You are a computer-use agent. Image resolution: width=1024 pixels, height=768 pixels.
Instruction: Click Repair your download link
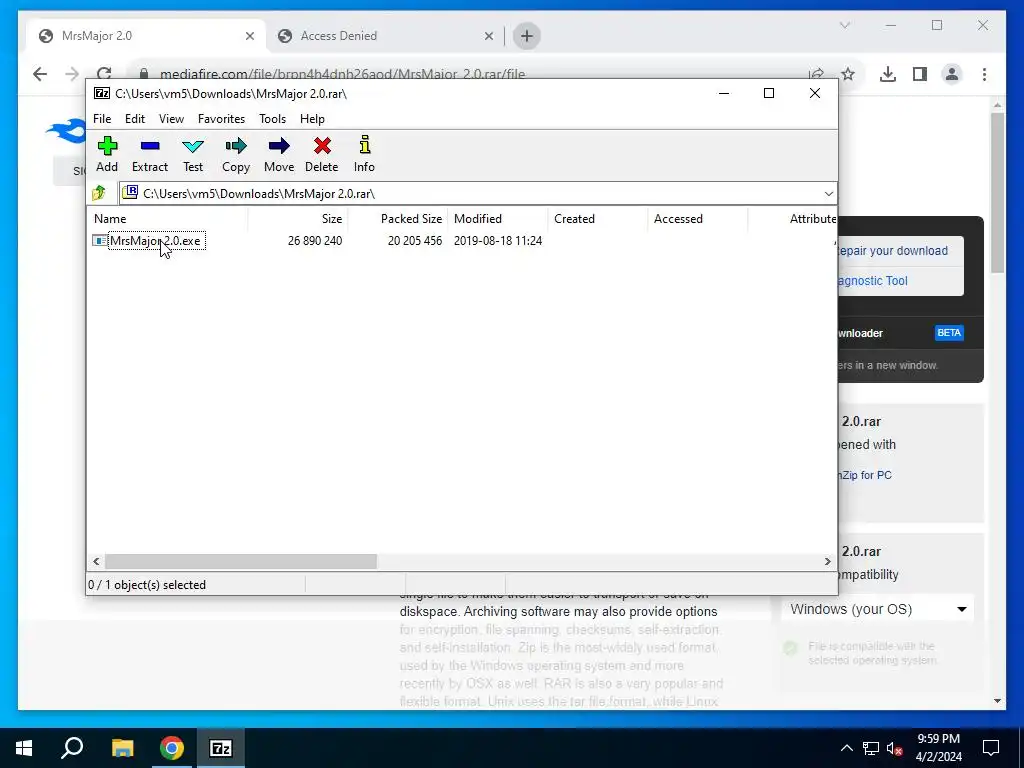click(x=893, y=251)
